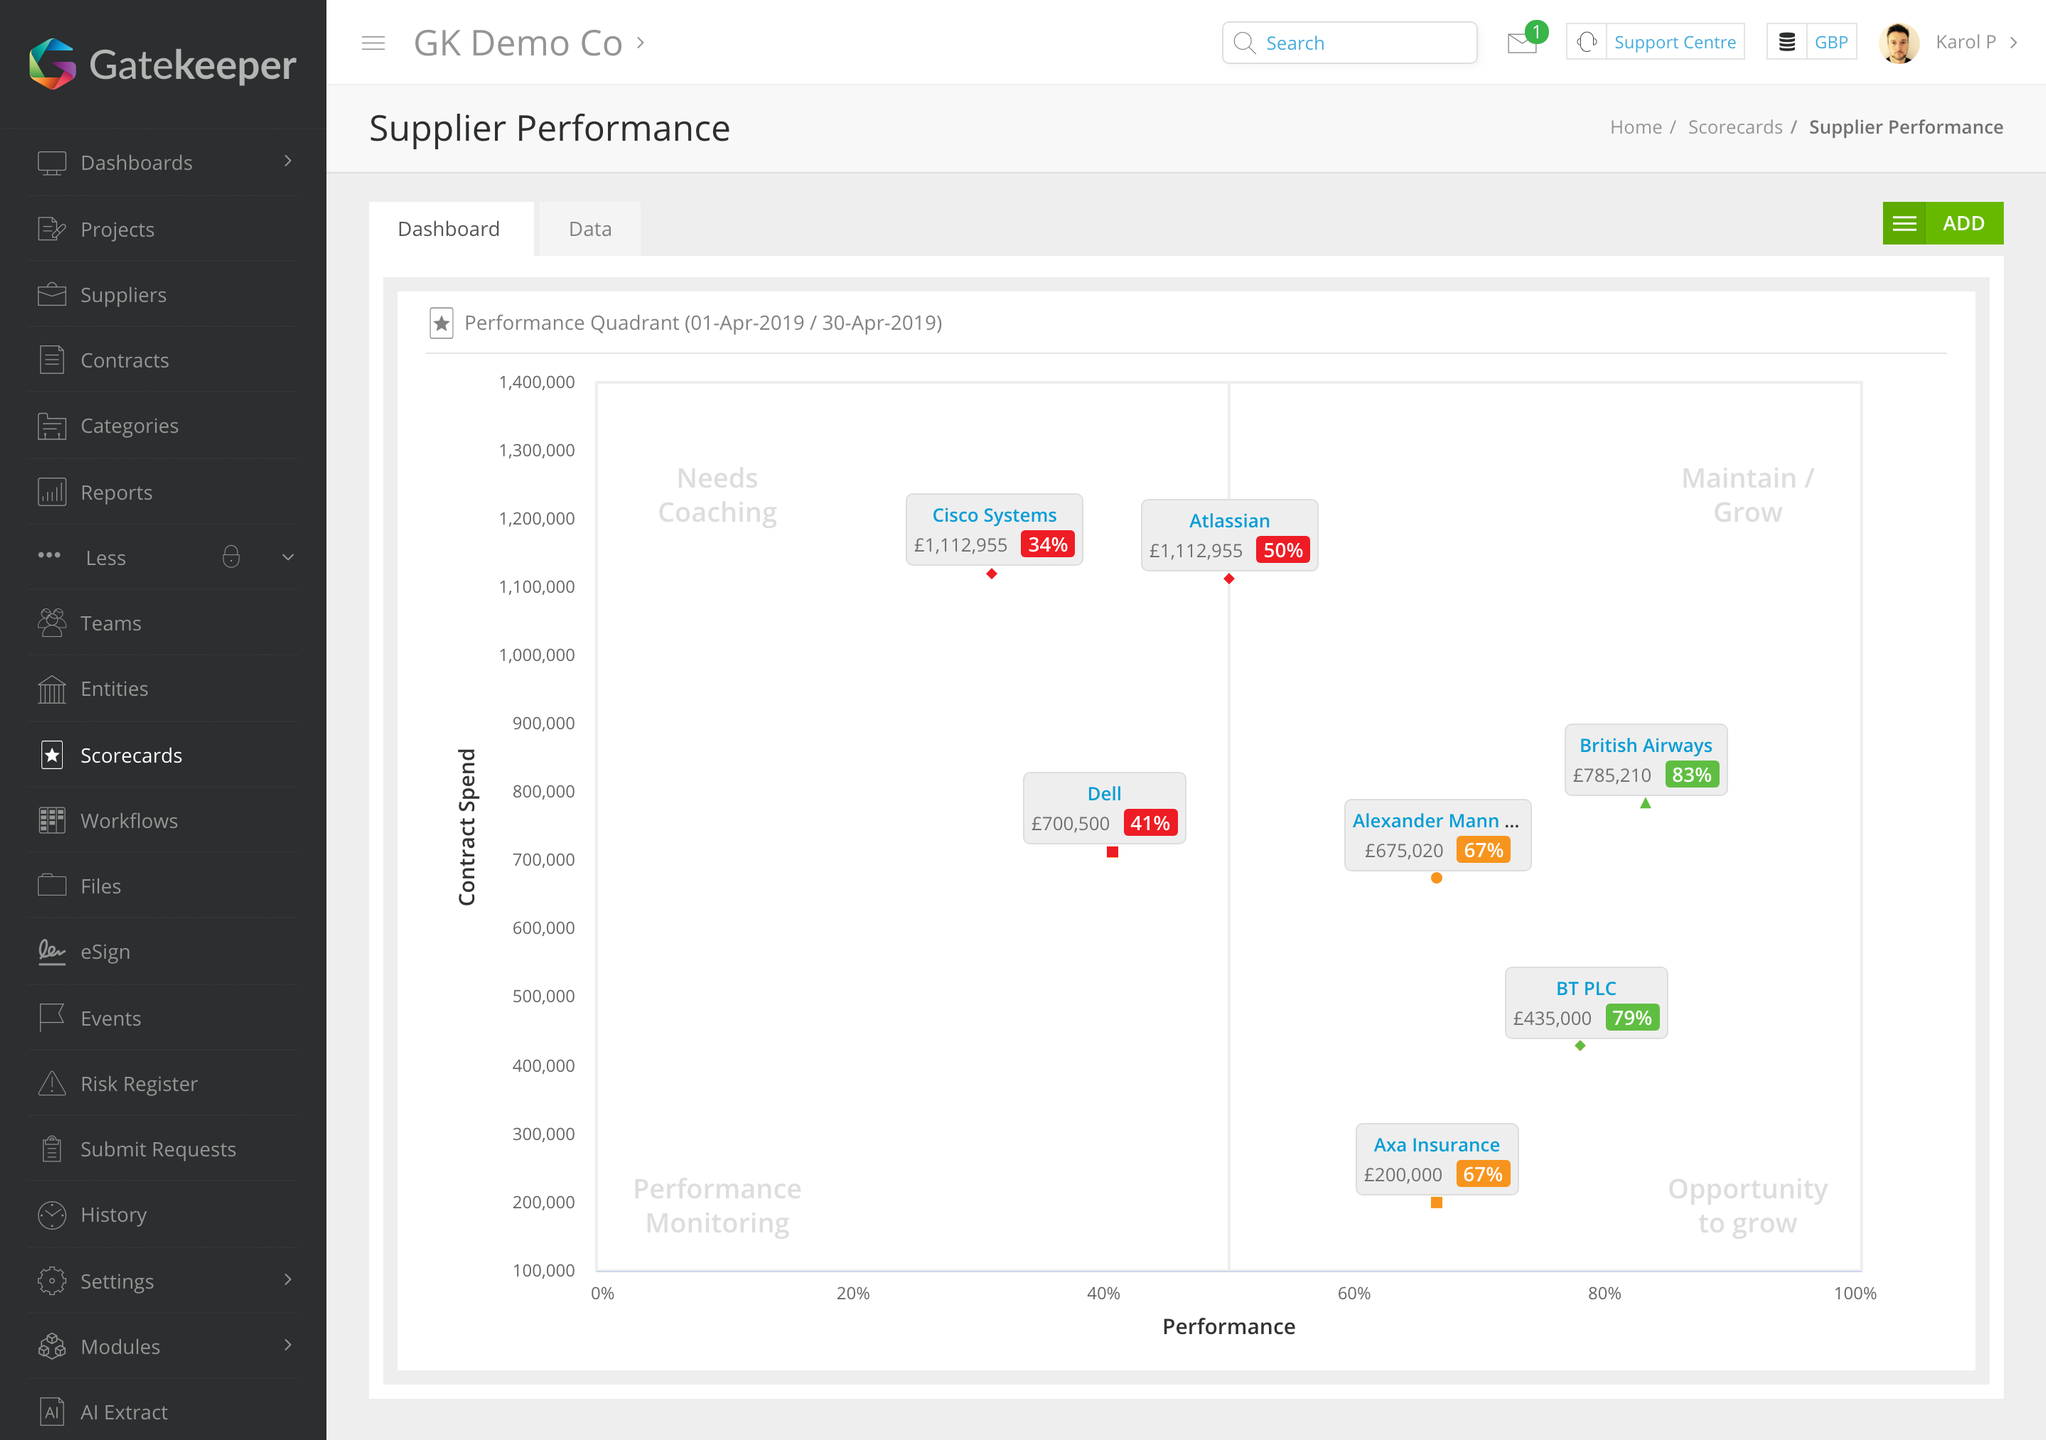Expand the Settings submenu arrow
Viewport: 2046px width, 1440px height.
pyautogui.click(x=288, y=1280)
